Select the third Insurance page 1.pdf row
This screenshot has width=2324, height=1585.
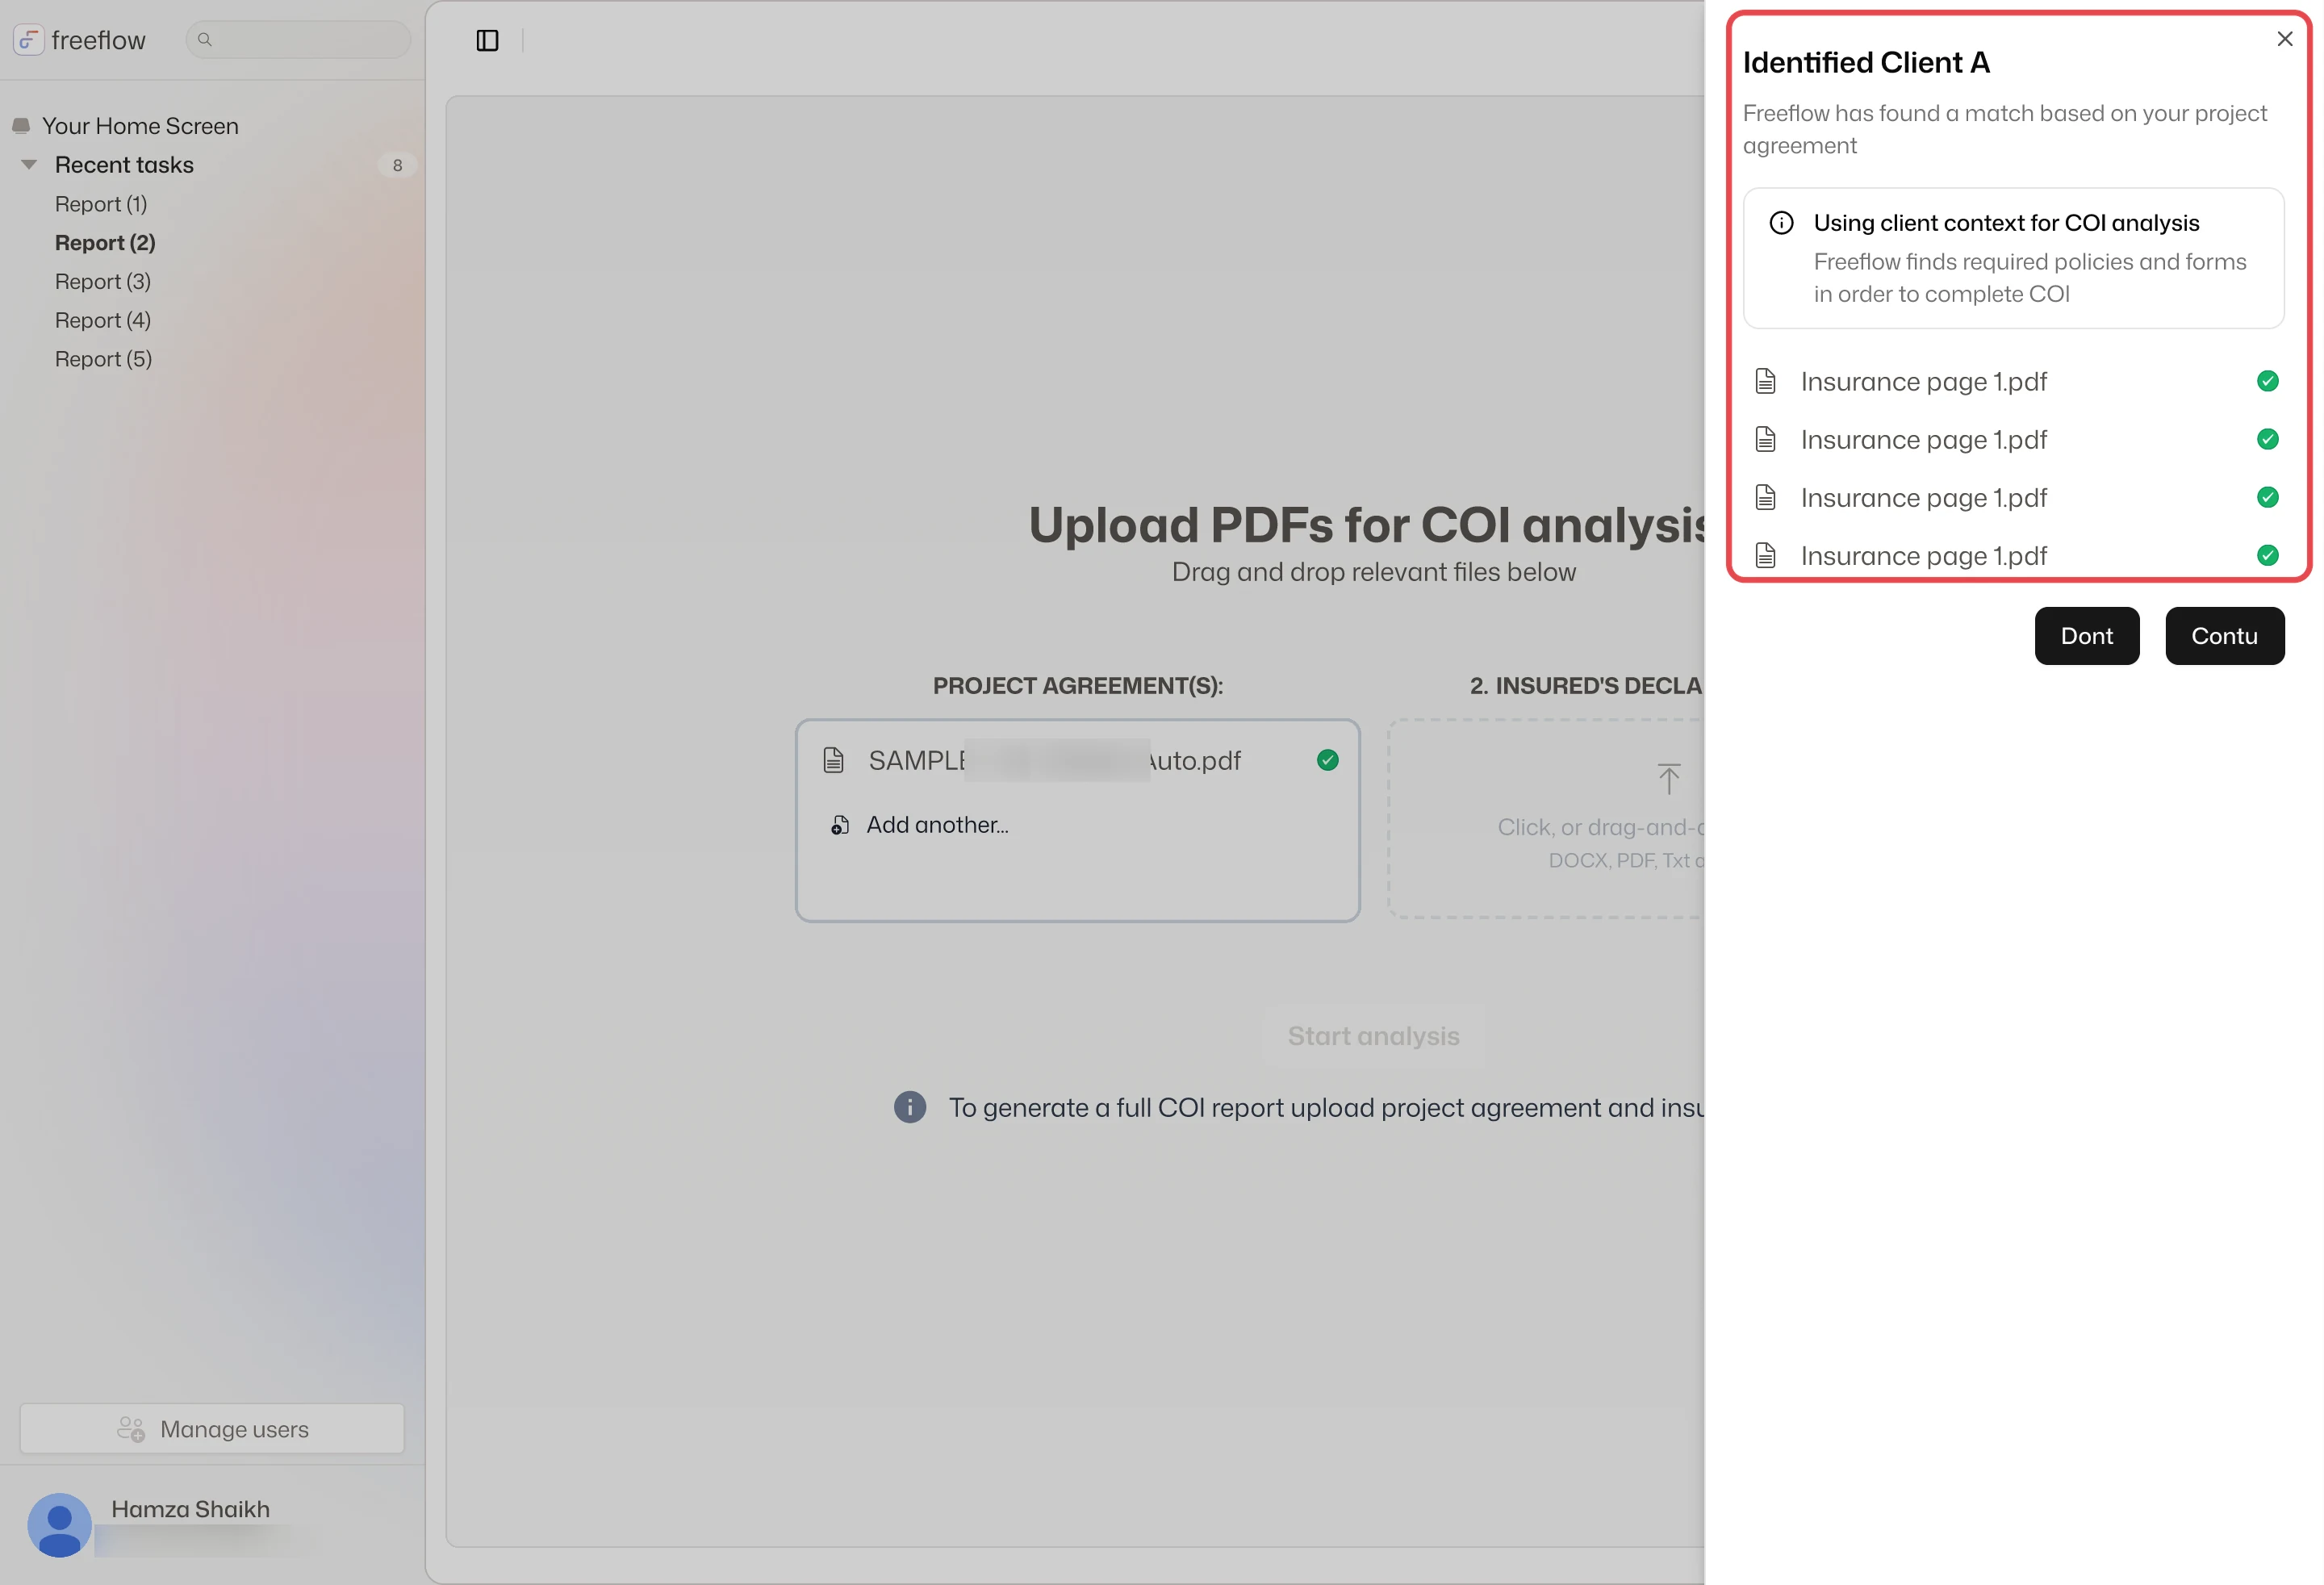2016,497
